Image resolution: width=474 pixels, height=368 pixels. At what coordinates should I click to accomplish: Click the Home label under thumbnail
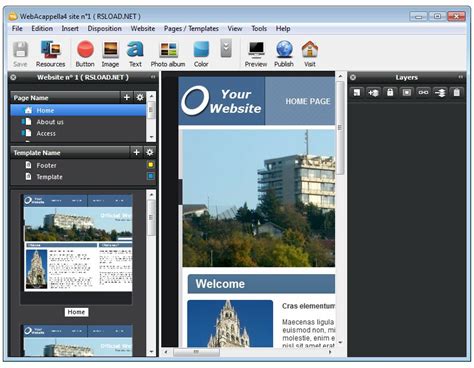(x=76, y=312)
